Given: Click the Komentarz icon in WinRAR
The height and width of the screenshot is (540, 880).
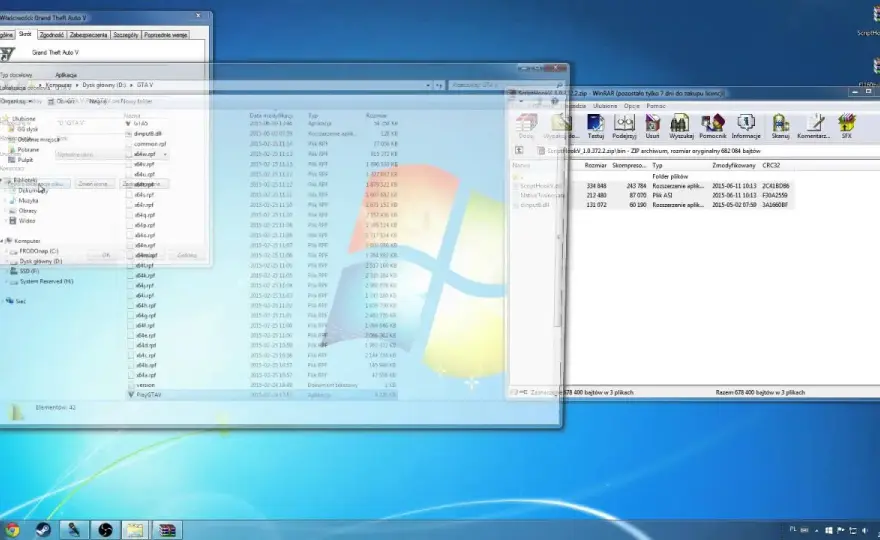Looking at the screenshot, I should (813, 126).
